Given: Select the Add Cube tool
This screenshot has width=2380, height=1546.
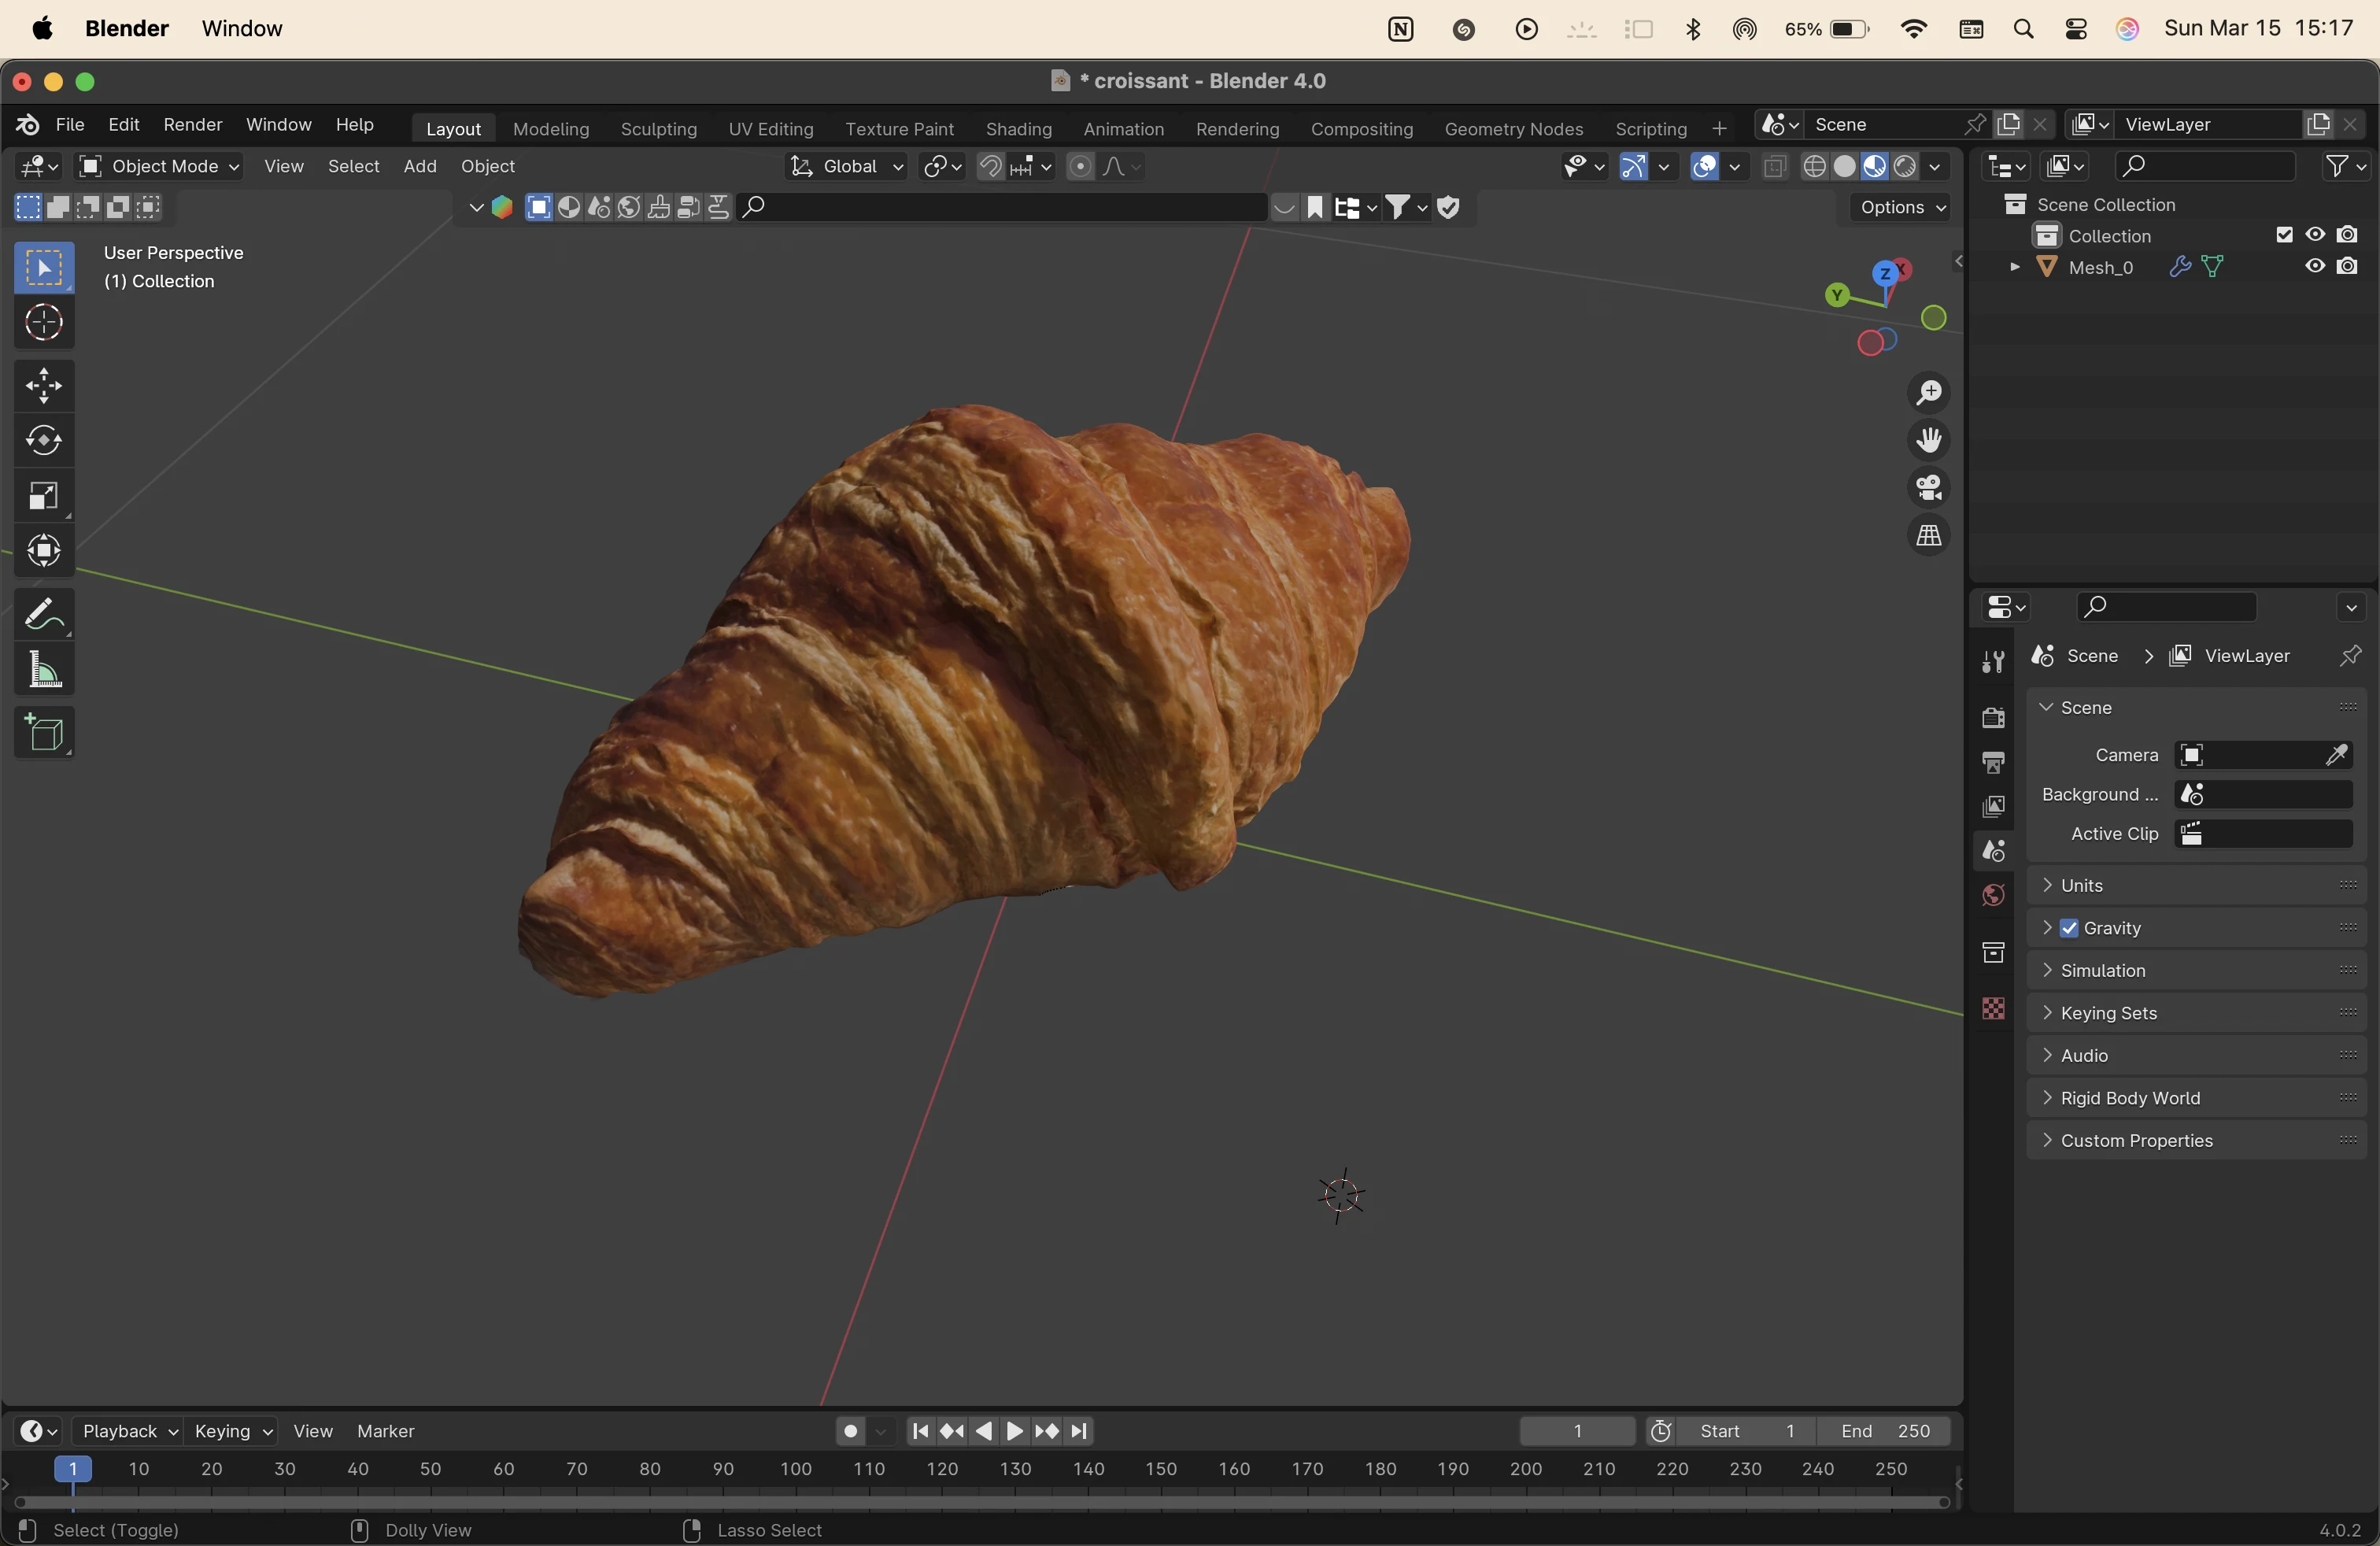Looking at the screenshot, I should tap(44, 734).
